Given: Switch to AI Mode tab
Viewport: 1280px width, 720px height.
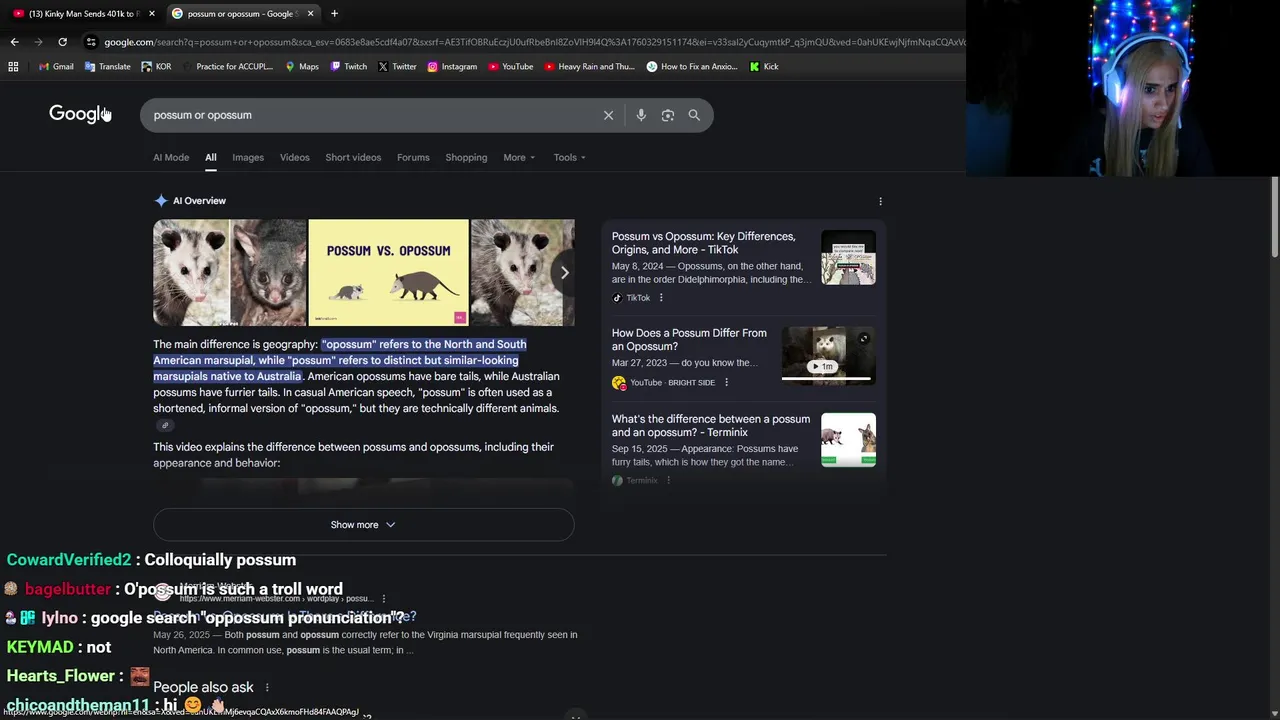Looking at the screenshot, I should [x=171, y=157].
